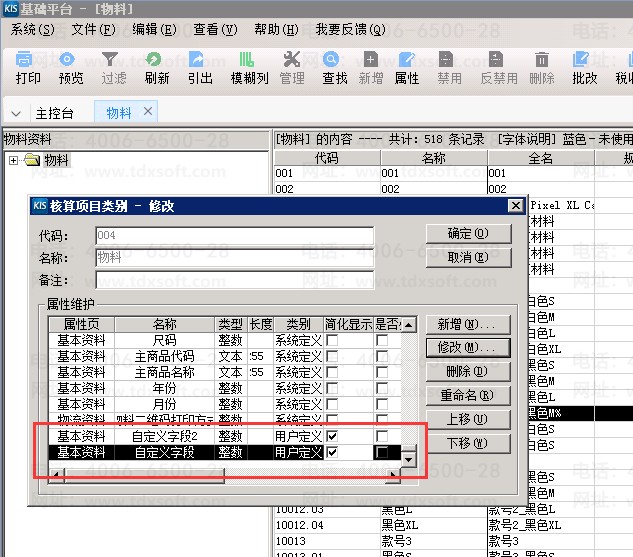Click the 预览 (Preview) toolbar icon

(71, 68)
